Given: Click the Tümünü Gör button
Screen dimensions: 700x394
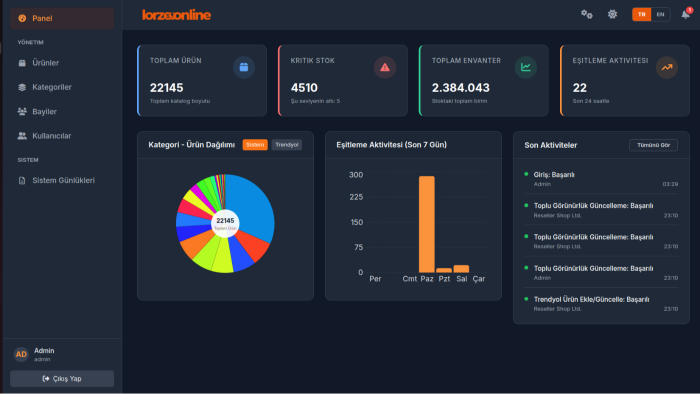Looking at the screenshot, I should click(x=654, y=145).
